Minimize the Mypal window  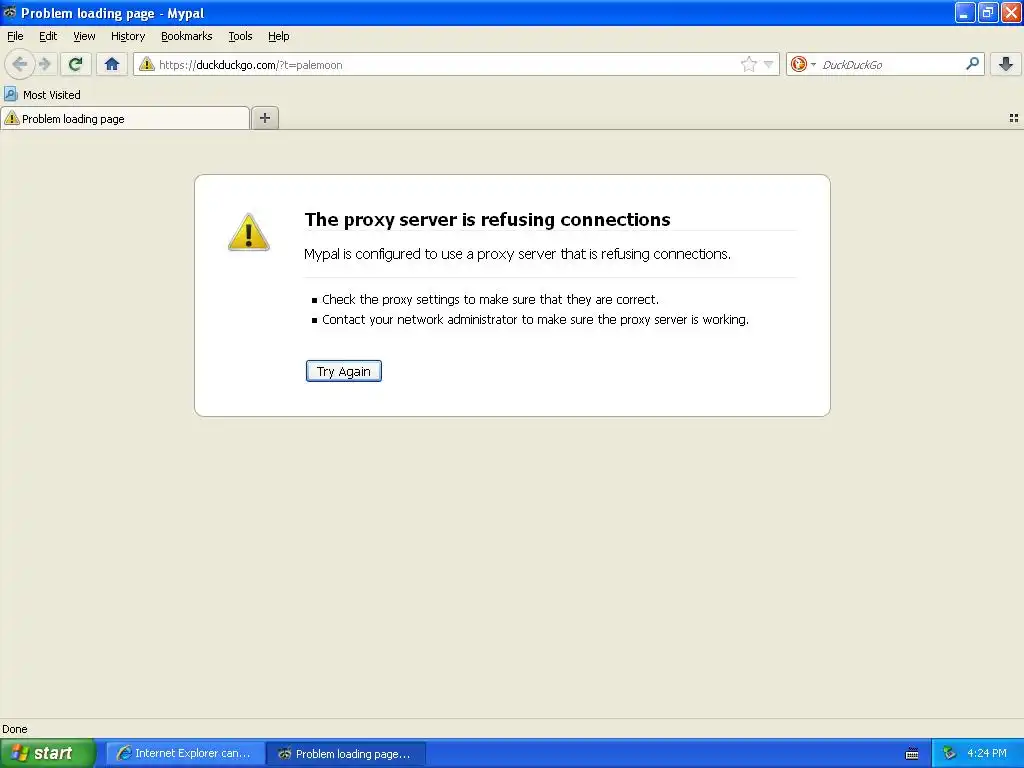965,12
